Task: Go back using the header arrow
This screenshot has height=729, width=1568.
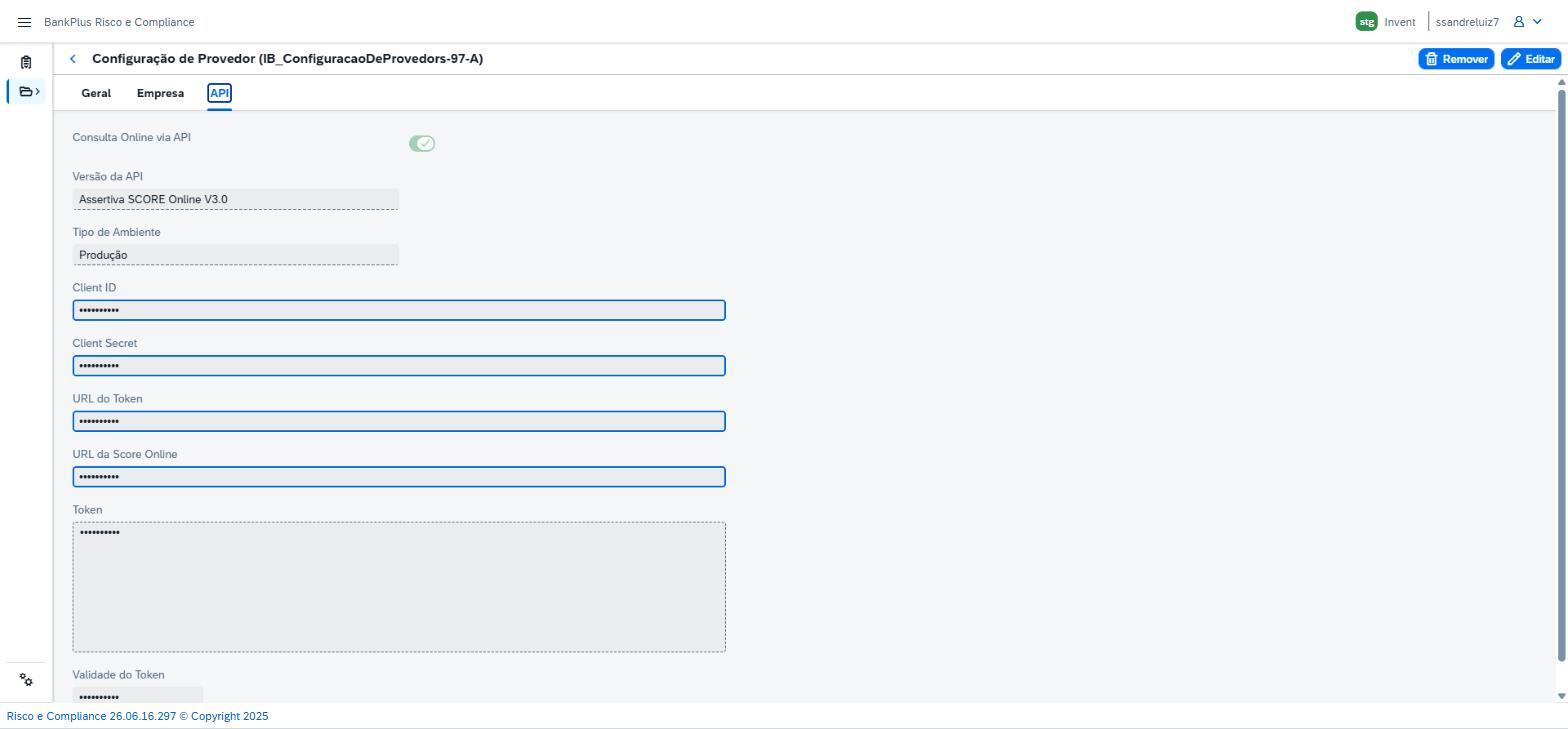Action: [73, 59]
